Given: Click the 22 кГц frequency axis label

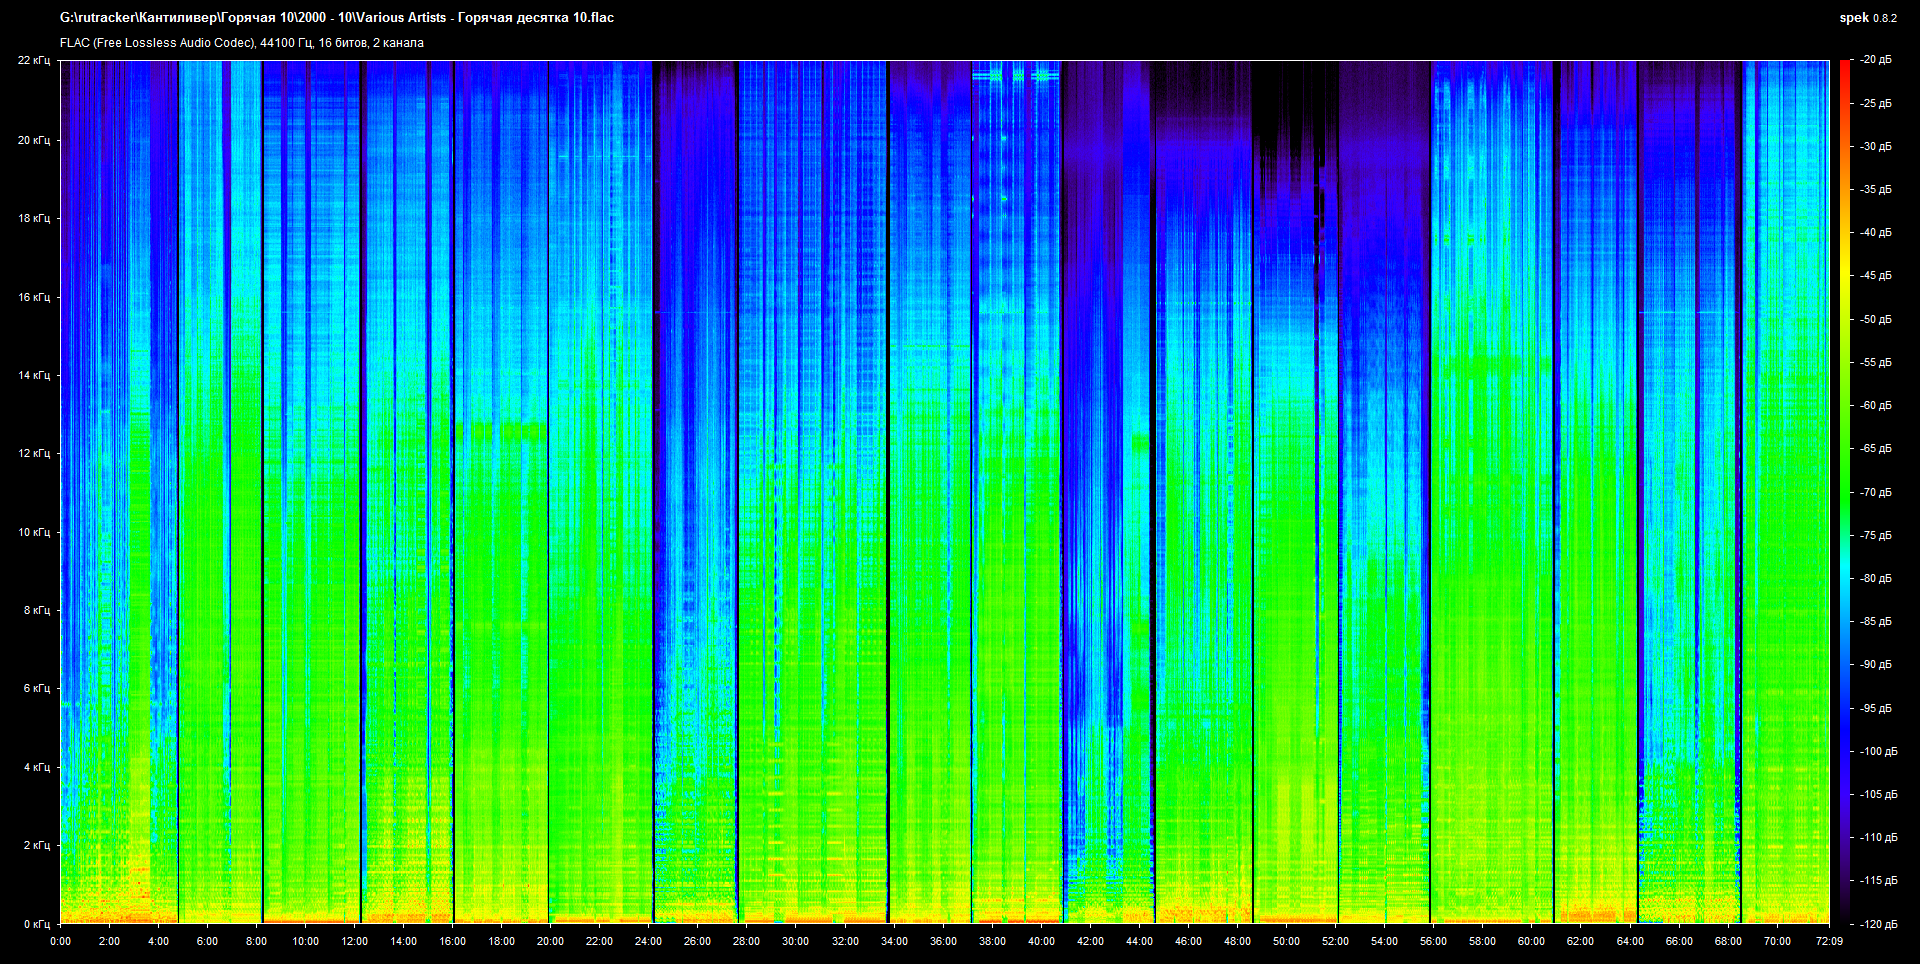Looking at the screenshot, I should coord(33,61).
